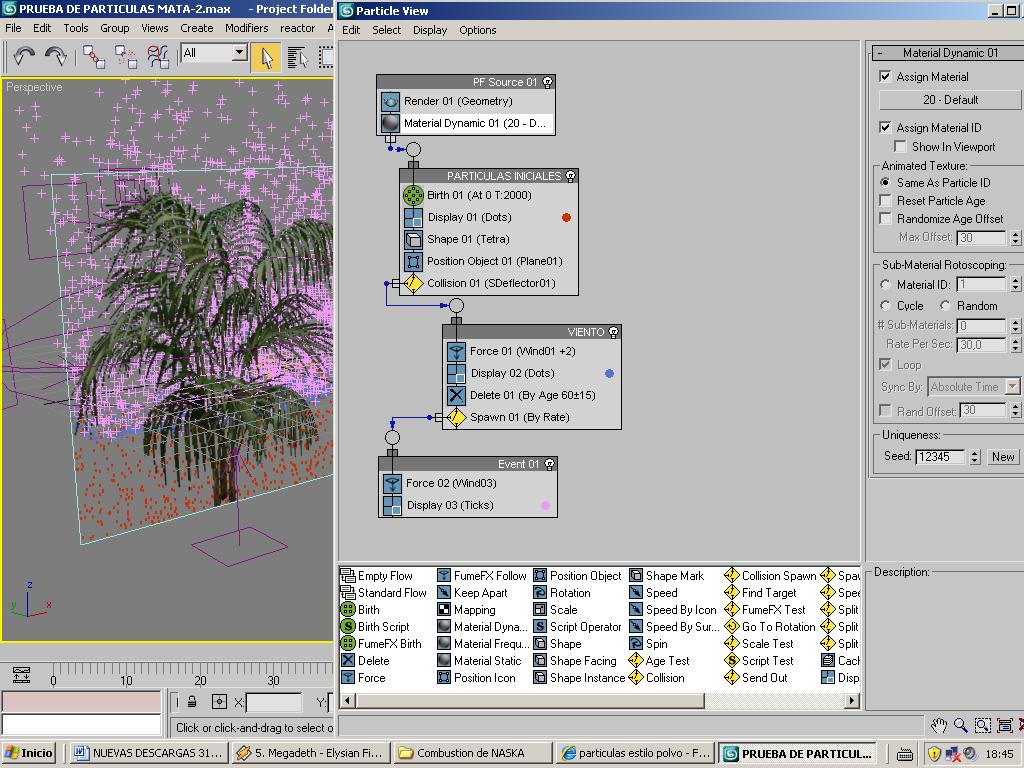The width and height of the screenshot is (1024, 768).
Task: Click the Collision 01 test diamond icon
Action: (413, 283)
